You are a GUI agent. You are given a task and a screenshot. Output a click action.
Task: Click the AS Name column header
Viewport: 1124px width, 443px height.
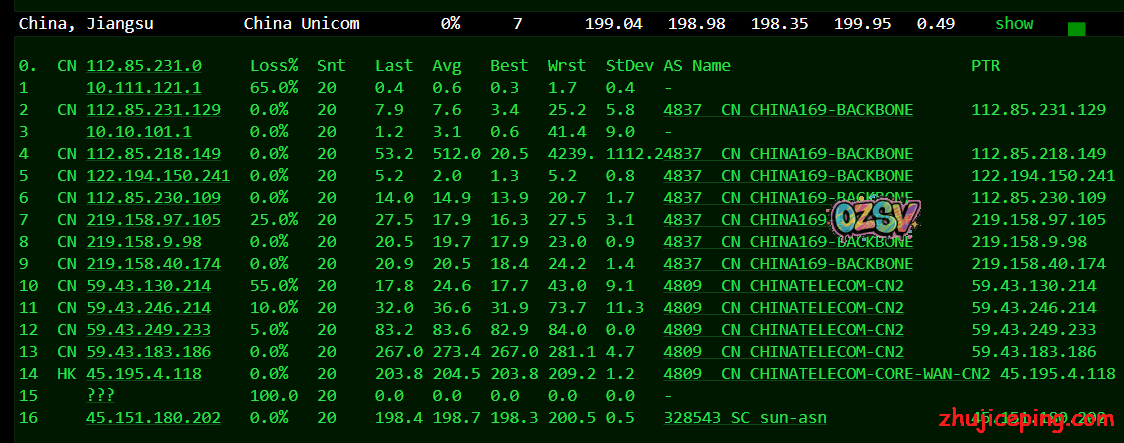[x=697, y=66]
